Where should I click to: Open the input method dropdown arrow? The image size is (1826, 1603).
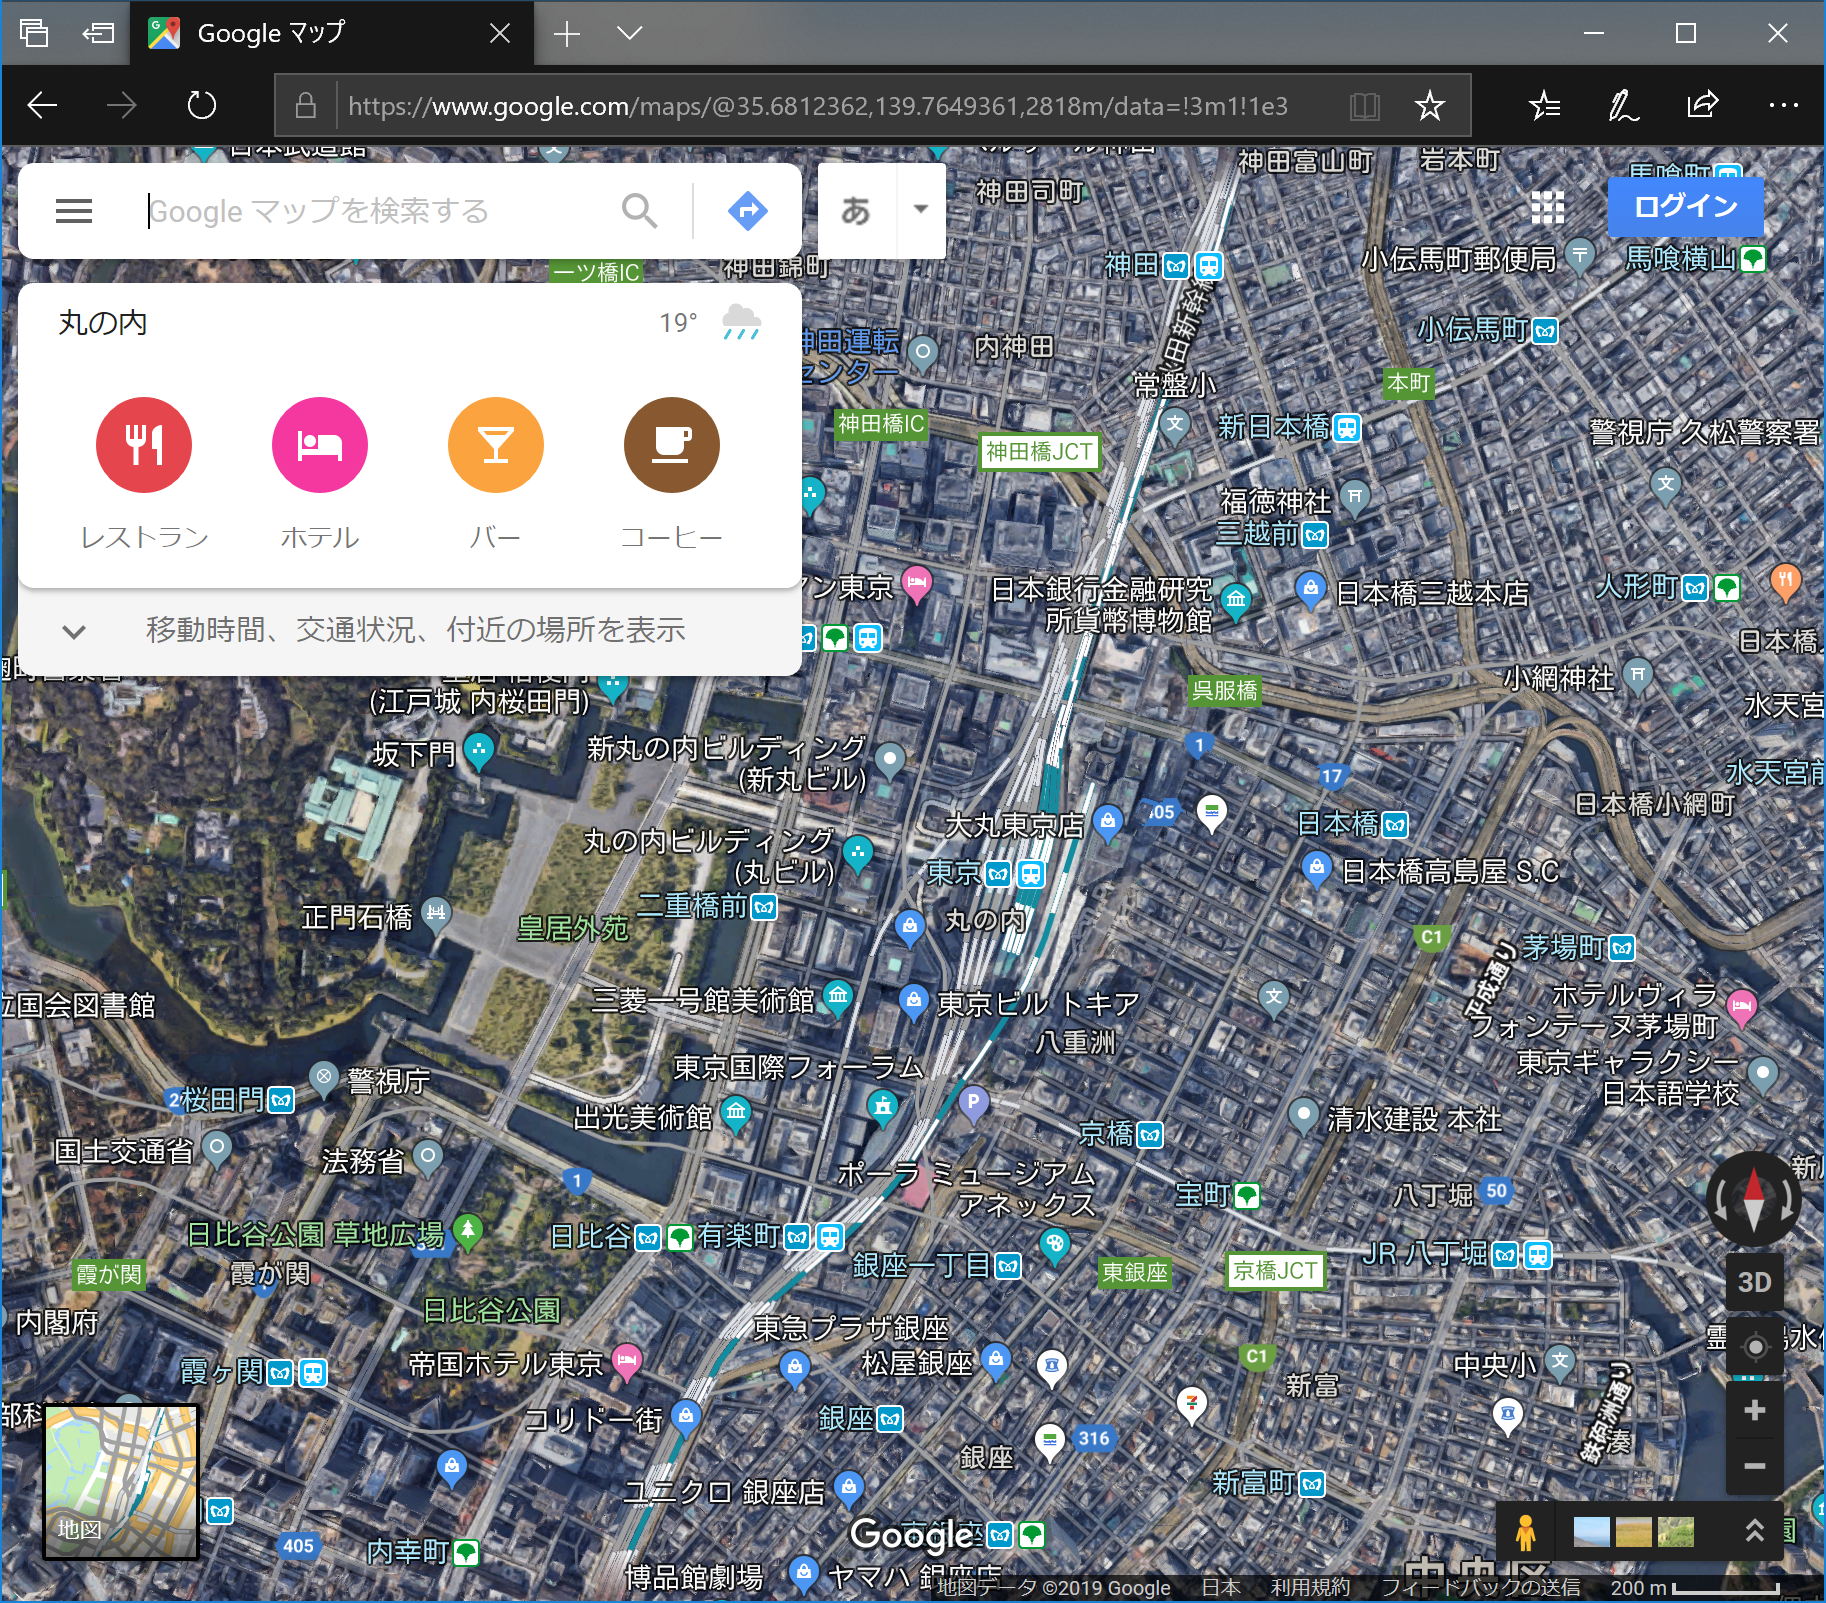921,210
